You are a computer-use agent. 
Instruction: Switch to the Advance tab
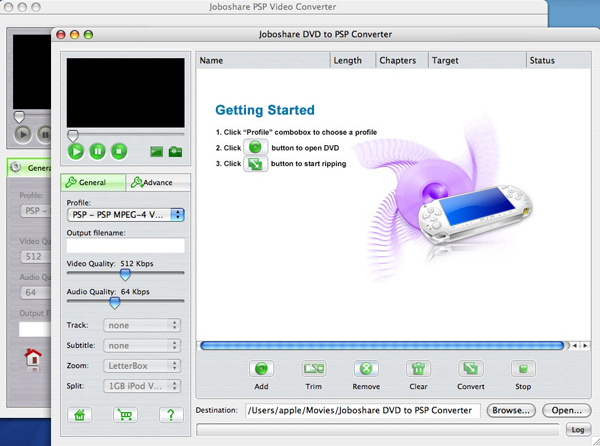tap(155, 182)
